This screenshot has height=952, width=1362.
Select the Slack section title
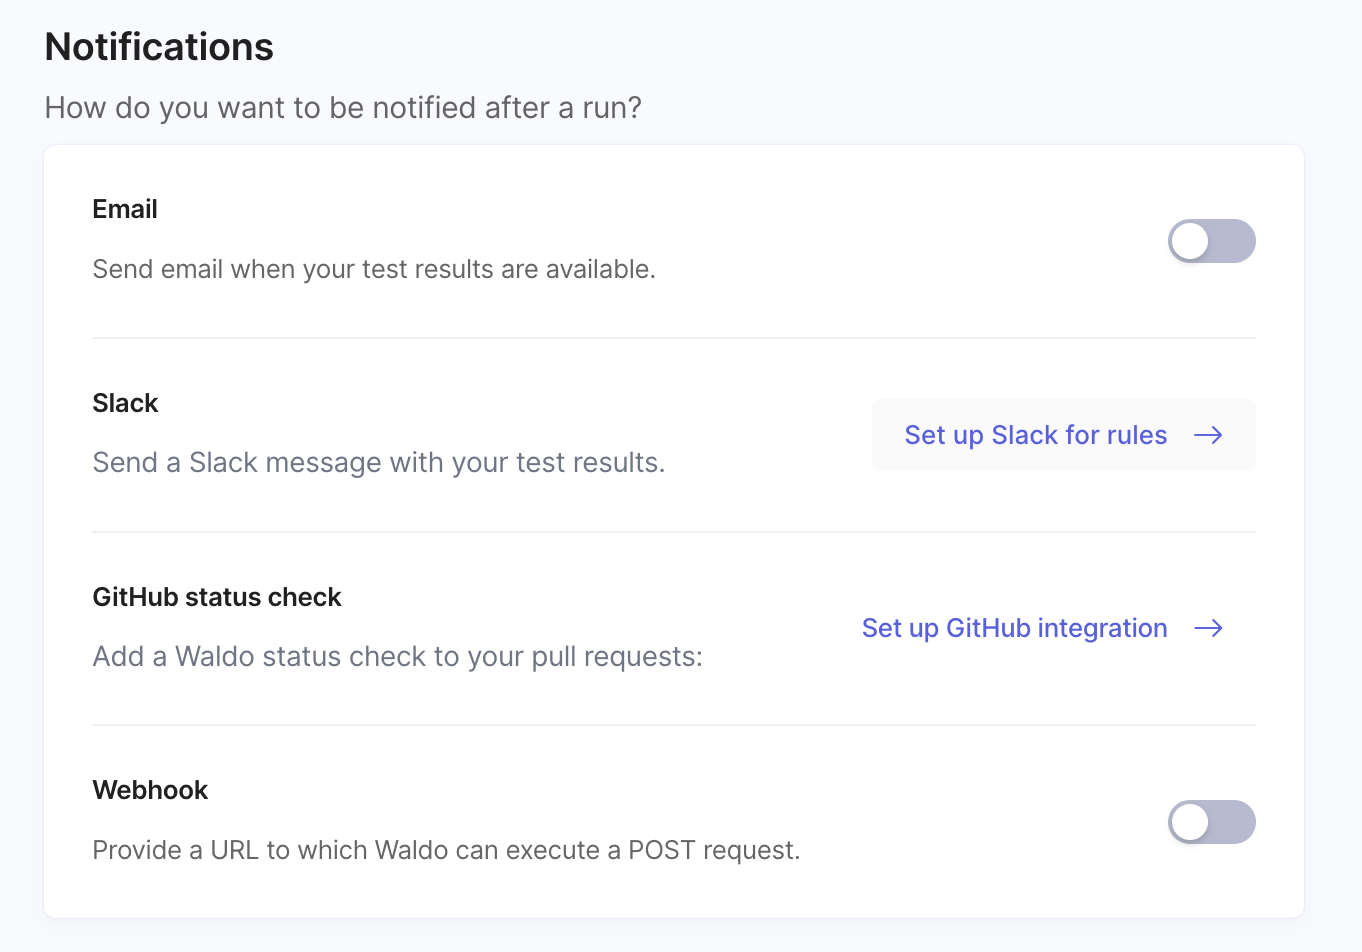(125, 403)
